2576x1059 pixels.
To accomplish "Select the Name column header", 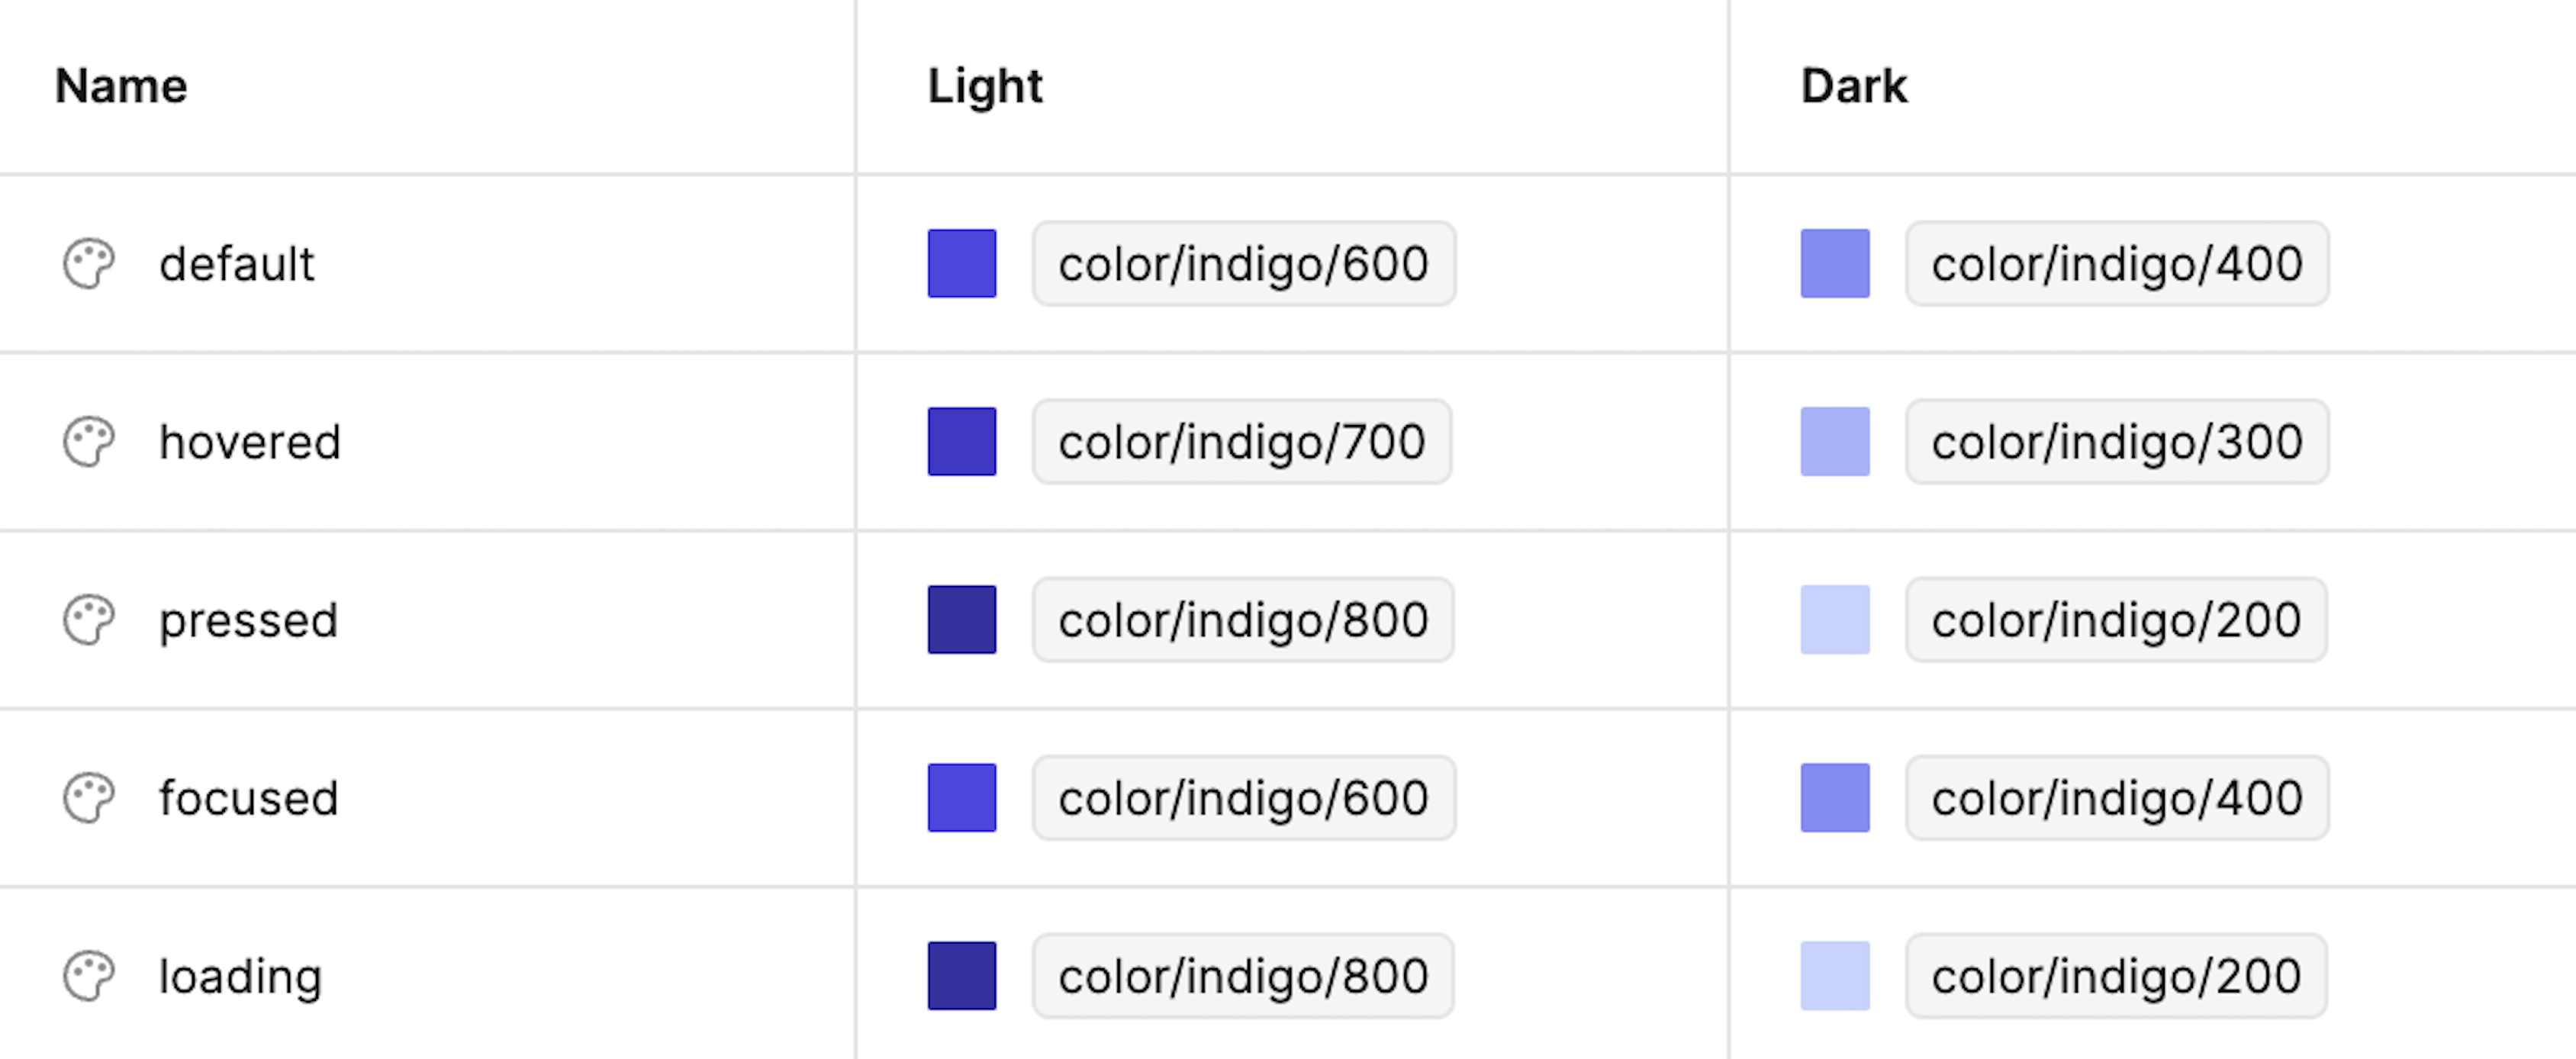I will [x=121, y=86].
